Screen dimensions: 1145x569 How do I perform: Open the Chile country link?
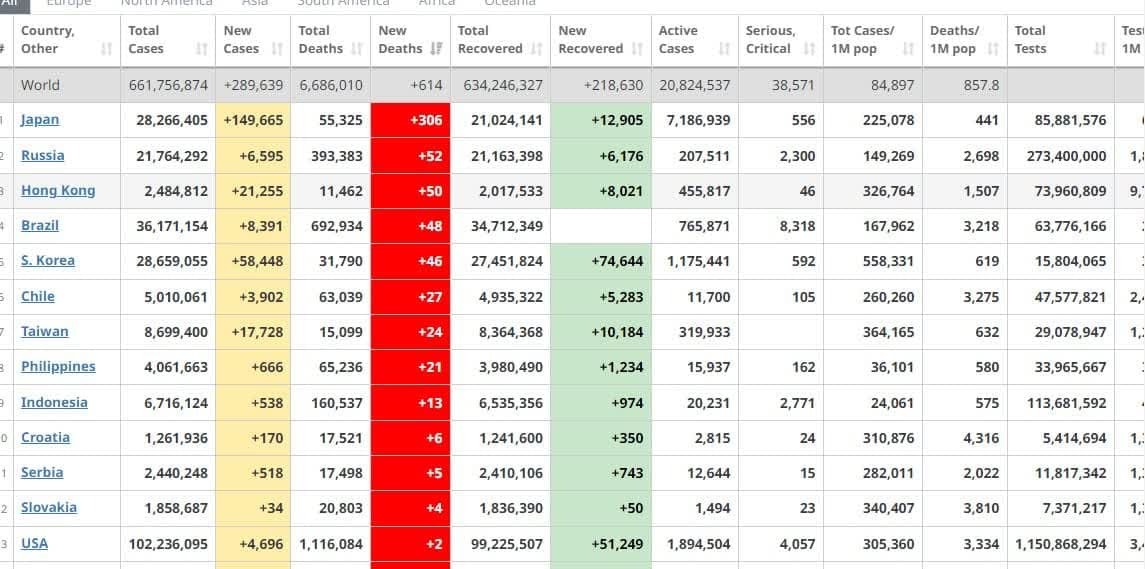click(x=38, y=297)
